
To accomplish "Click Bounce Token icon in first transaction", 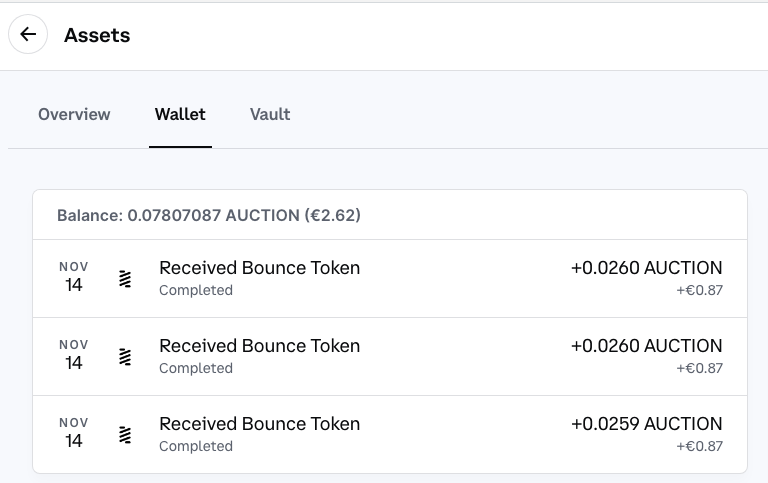I will [125, 279].
